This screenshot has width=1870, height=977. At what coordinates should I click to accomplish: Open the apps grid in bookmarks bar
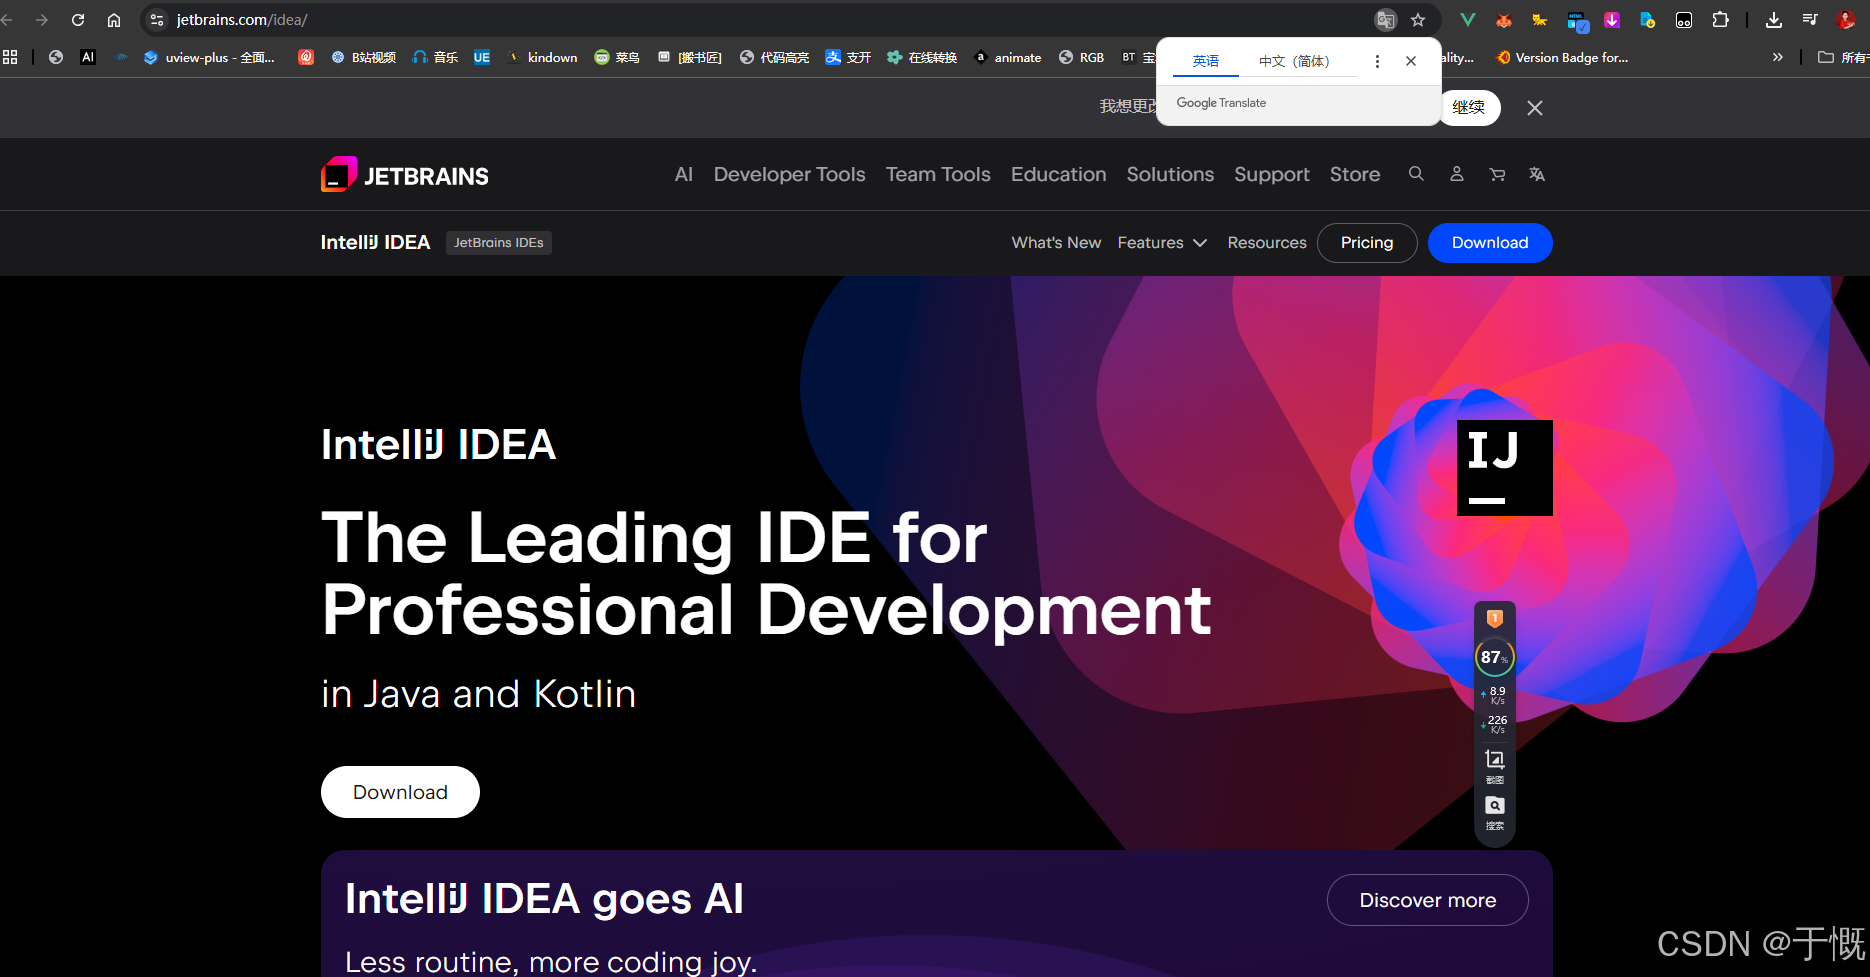tap(10, 57)
